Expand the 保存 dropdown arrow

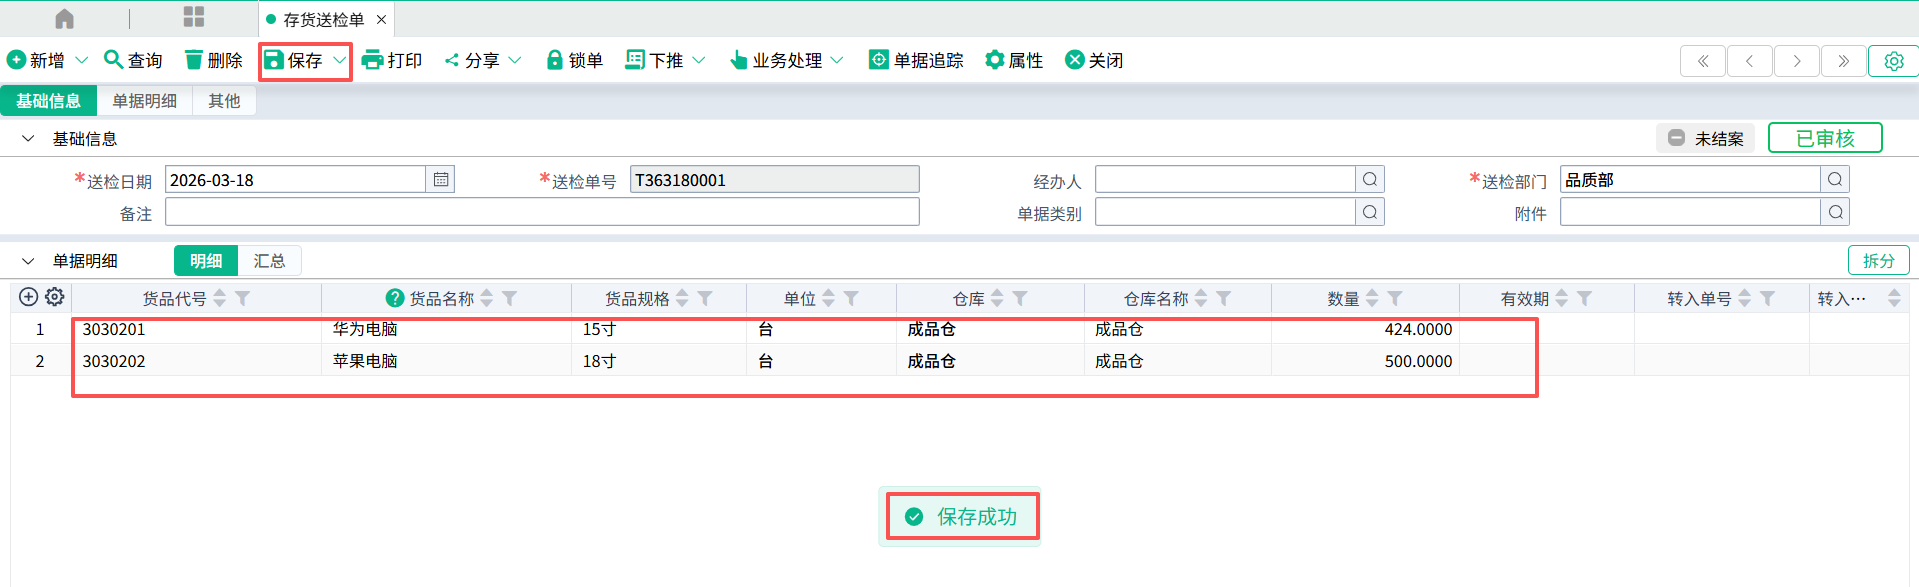tap(340, 60)
